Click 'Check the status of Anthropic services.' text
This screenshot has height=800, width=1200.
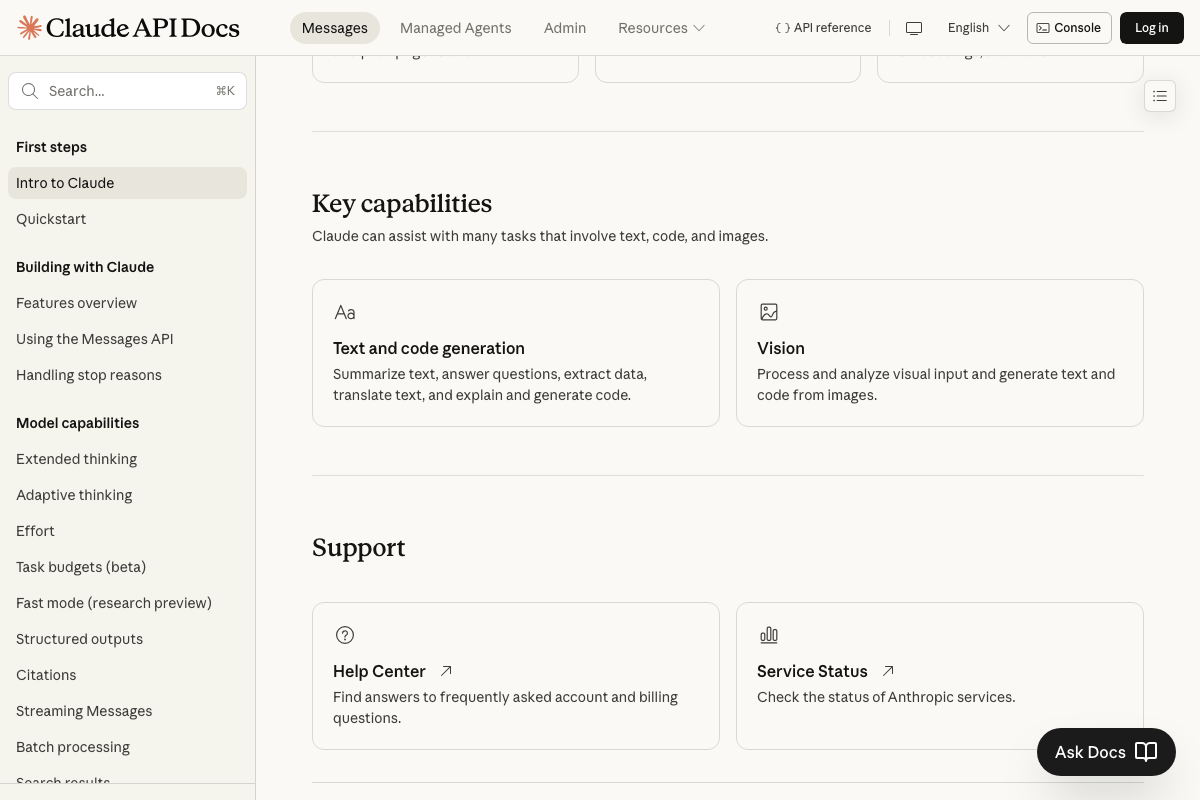[x=886, y=697]
